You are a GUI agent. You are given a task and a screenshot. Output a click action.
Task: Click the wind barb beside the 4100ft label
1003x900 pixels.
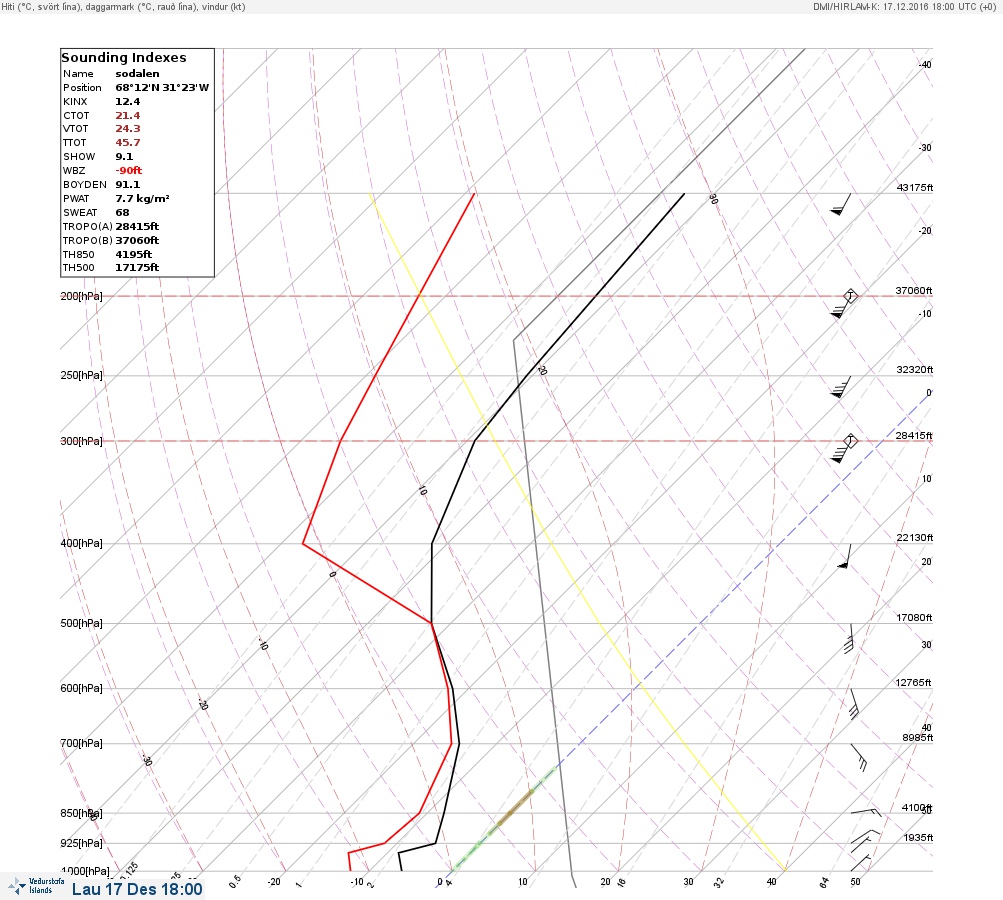[x=866, y=812]
